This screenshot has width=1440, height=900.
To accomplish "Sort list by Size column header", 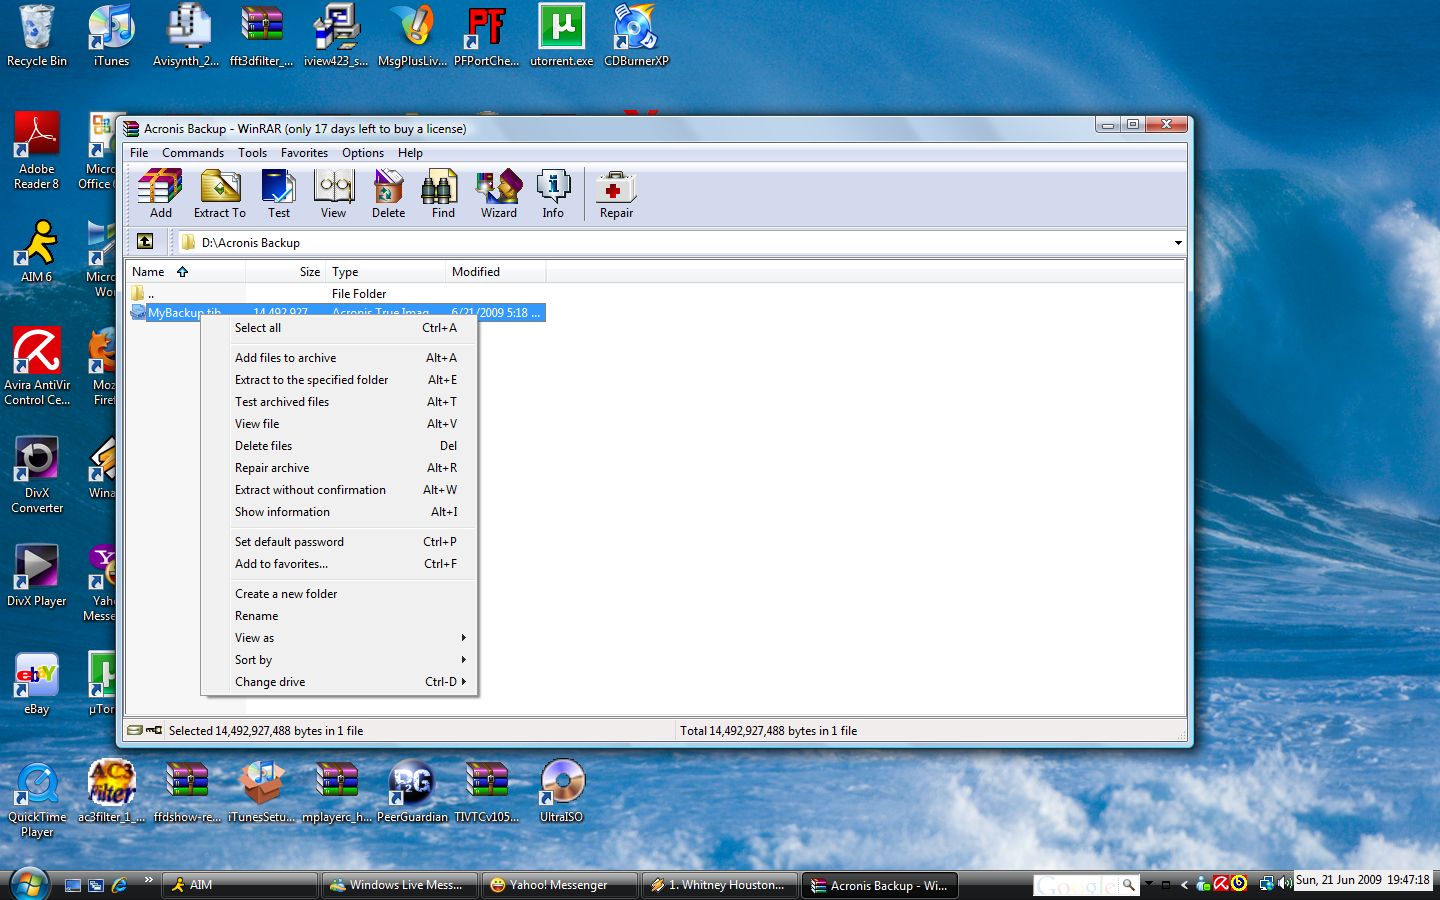I will point(286,272).
